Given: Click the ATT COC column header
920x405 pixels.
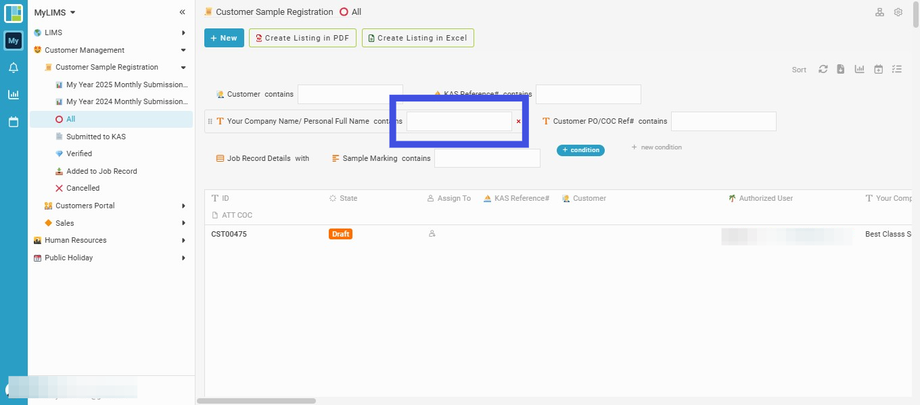Looking at the screenshot, I should click(x=232, y=215).
